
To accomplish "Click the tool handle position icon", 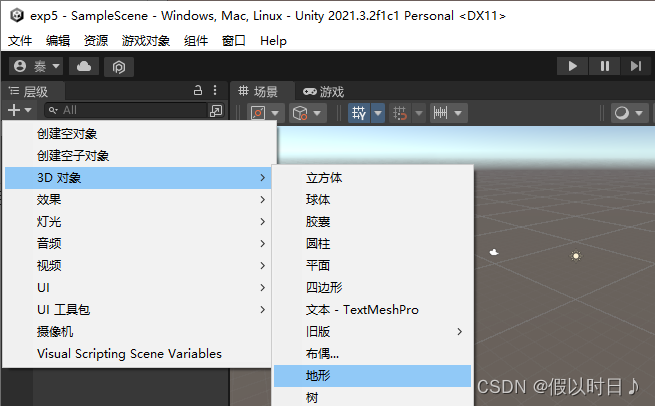I will 258,113.
